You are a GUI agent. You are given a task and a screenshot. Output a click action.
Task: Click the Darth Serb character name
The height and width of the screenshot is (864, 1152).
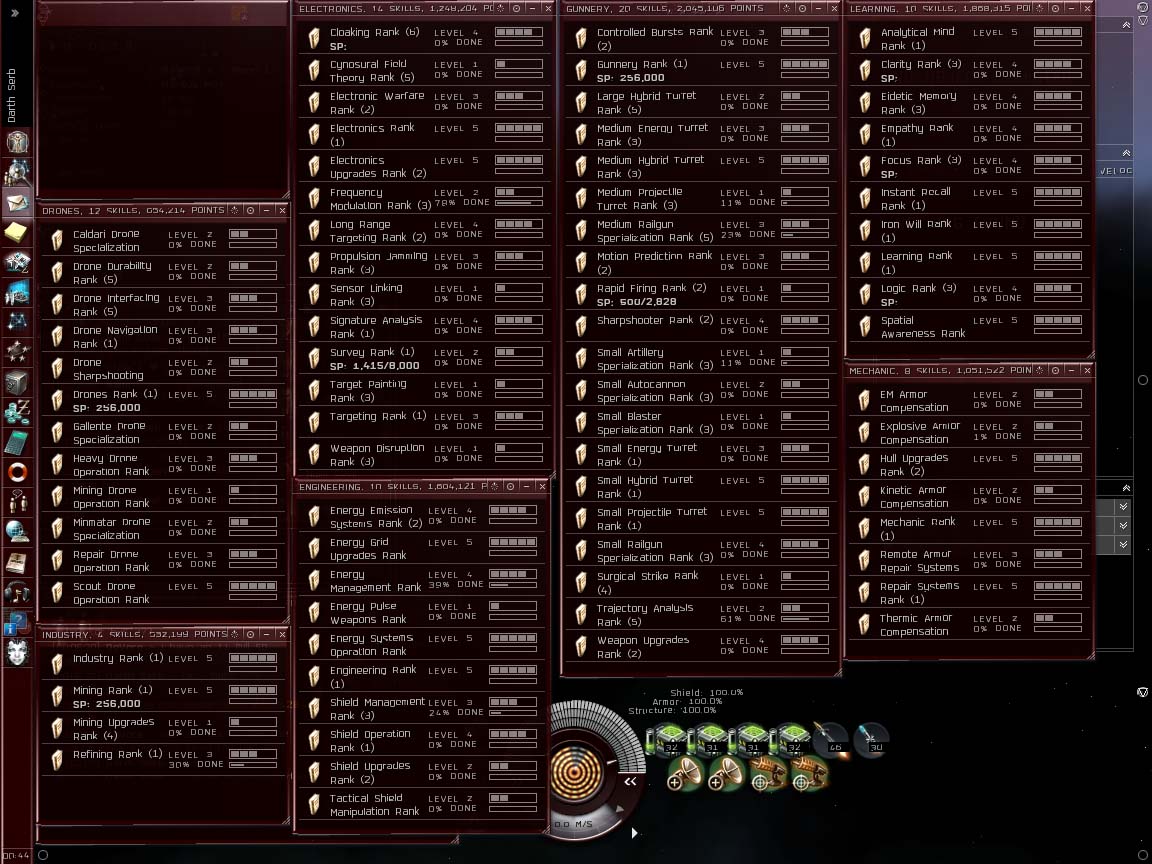pyautogui.click(x=11, y=96)
